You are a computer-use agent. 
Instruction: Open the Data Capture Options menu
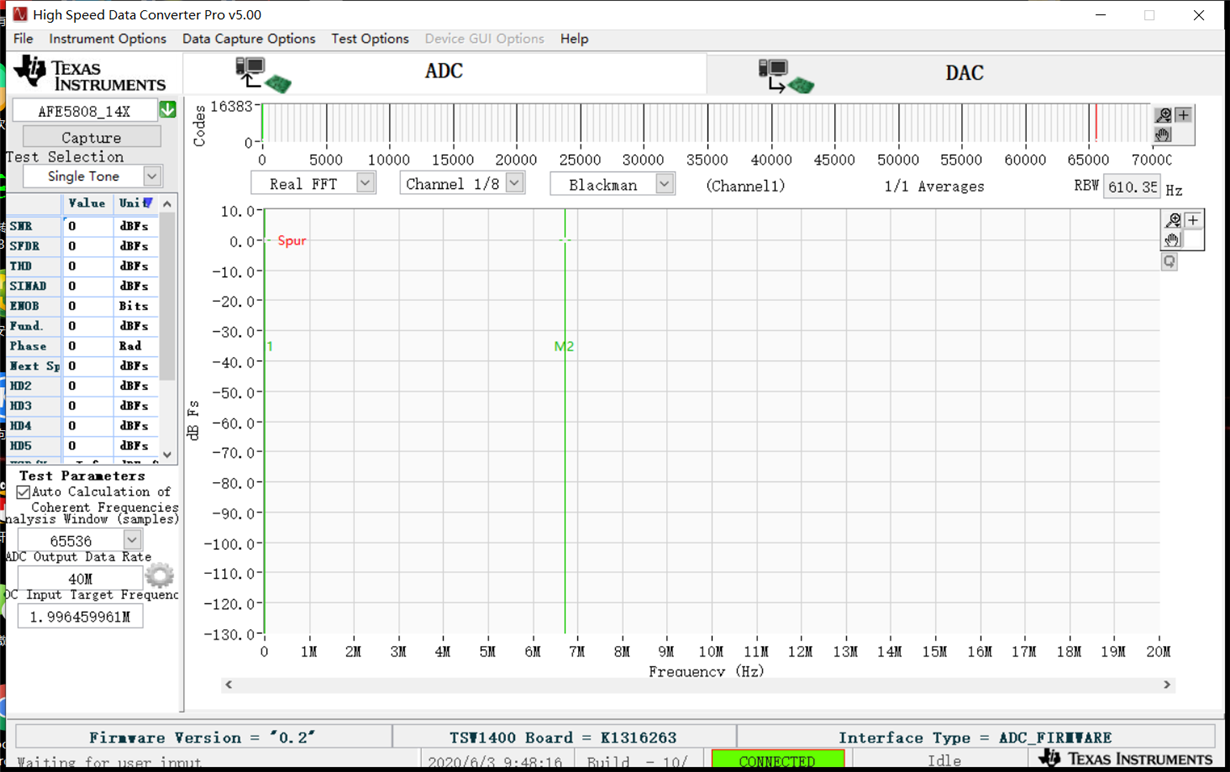point(248,39)
